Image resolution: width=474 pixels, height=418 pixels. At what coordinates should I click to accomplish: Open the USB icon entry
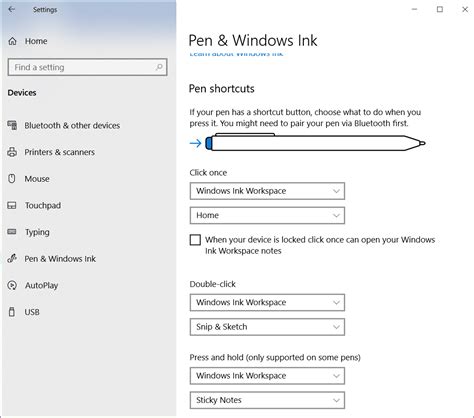tap(12, 312)
